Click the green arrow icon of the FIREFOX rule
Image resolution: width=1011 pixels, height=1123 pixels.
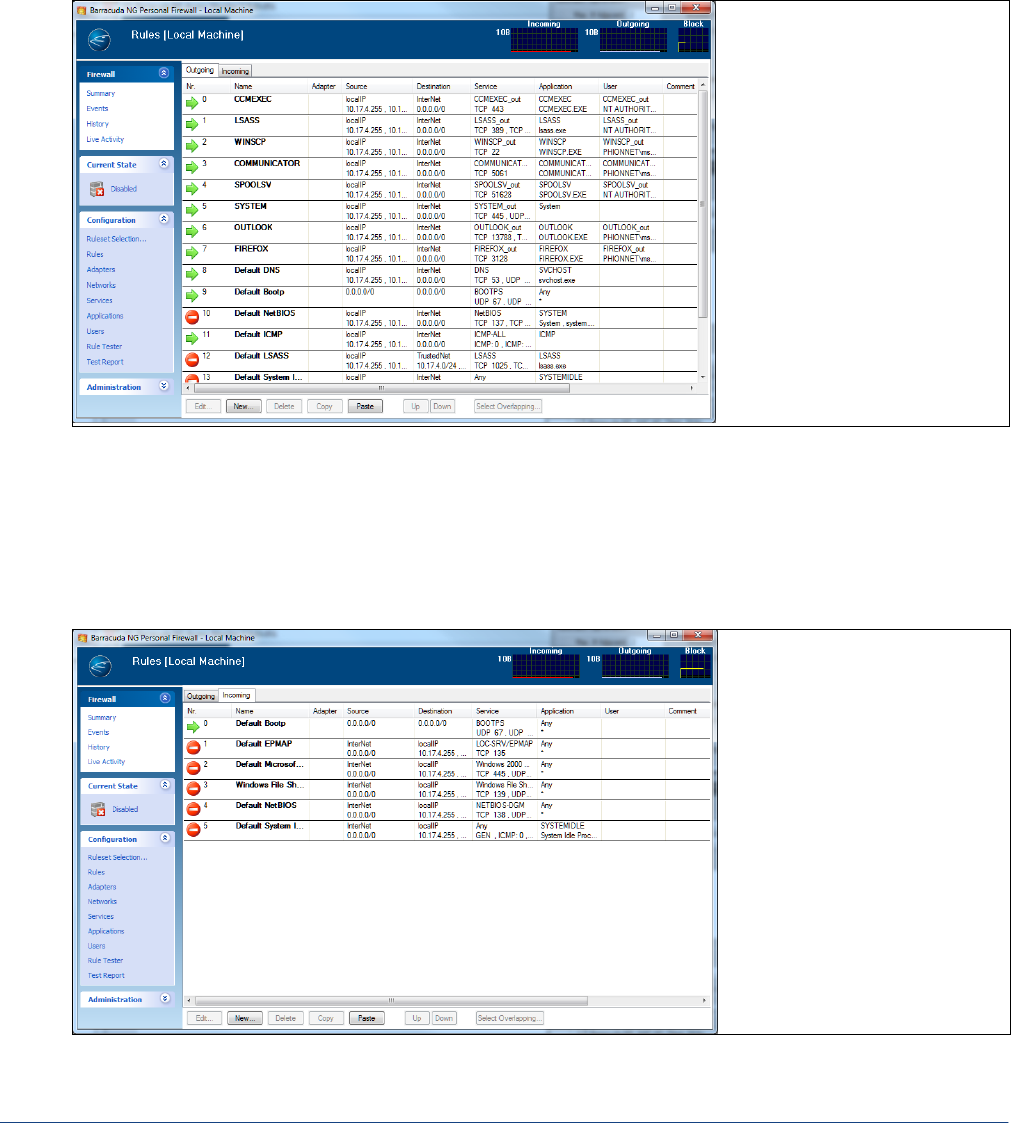tap(192, 253)
